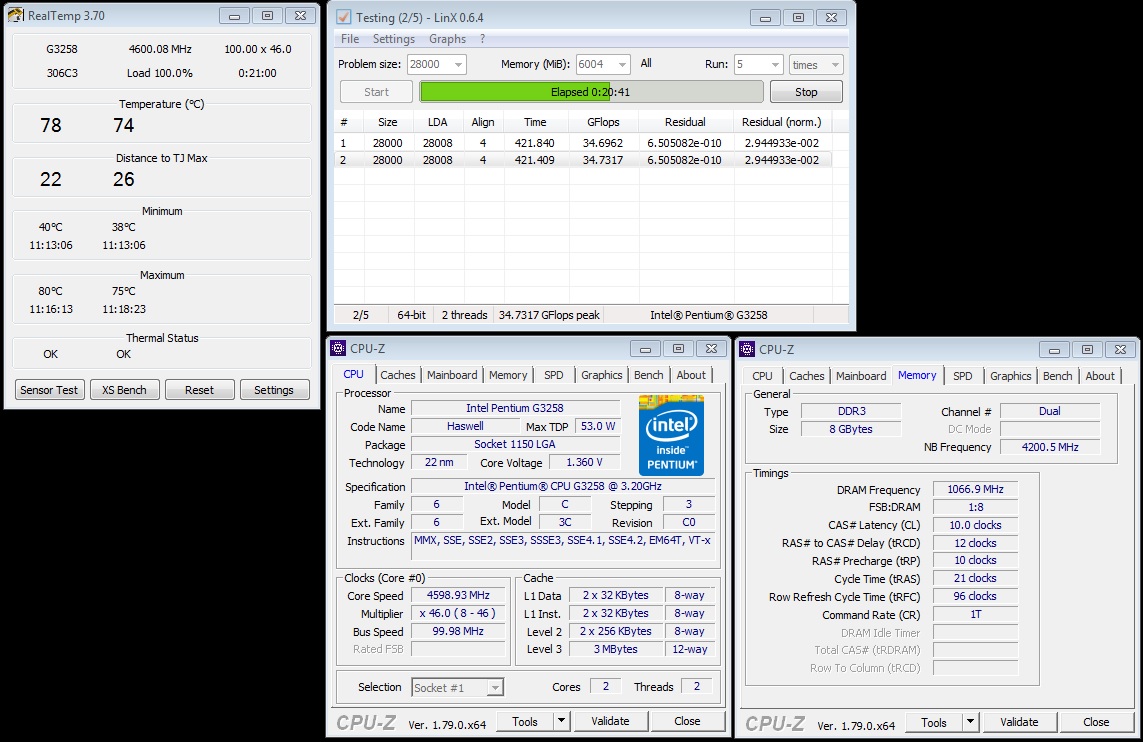Minimize the RealTemp window
The height and width of the screenshot is (742, 1143).
(234, 15)
